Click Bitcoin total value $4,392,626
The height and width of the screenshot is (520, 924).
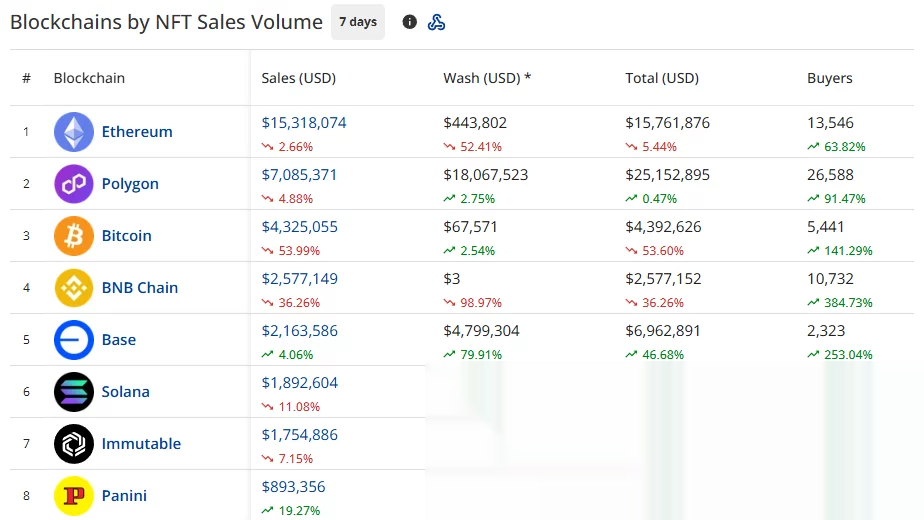pos(663,226)
